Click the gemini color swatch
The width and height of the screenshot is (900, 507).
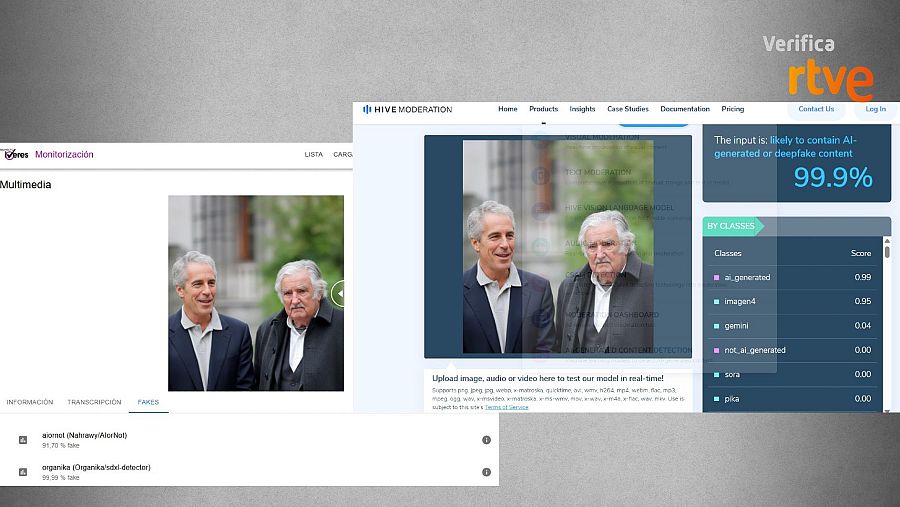tap(716, 326)
